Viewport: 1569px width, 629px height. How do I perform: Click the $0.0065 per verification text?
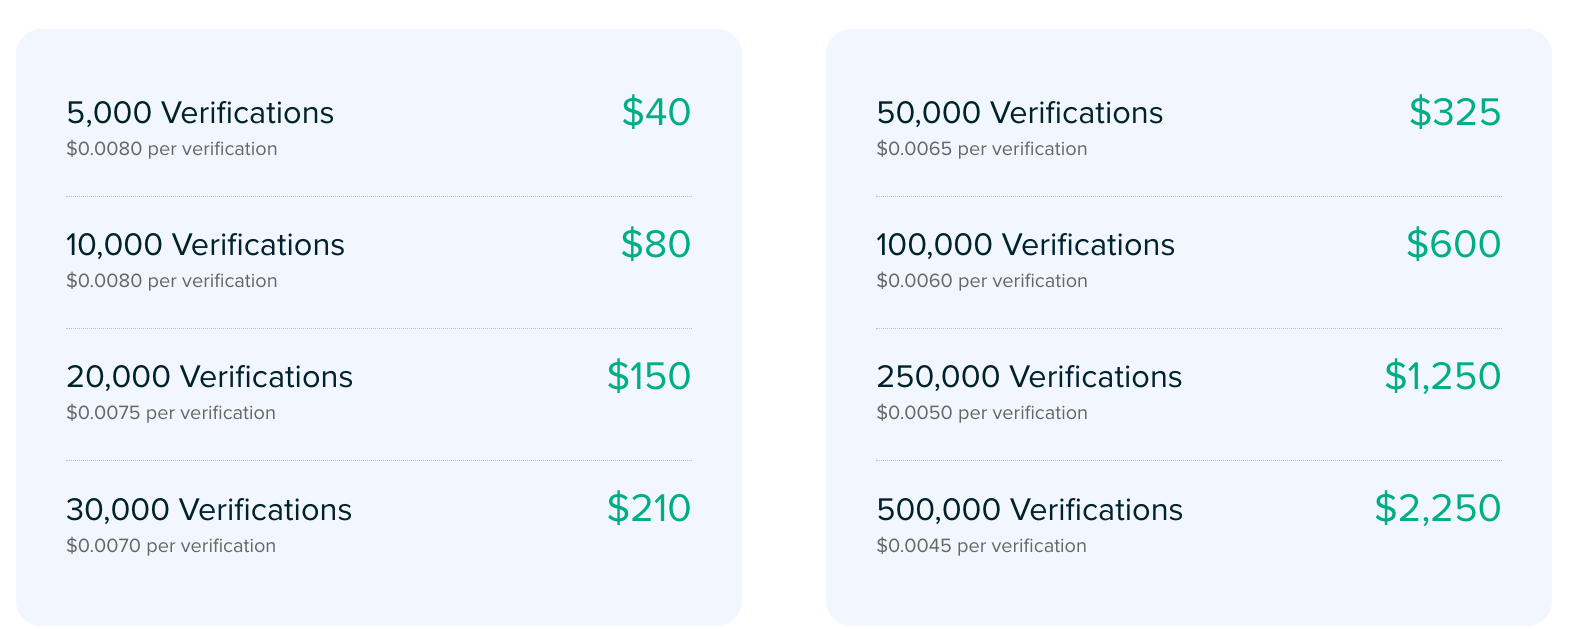(x=981, y=149)
